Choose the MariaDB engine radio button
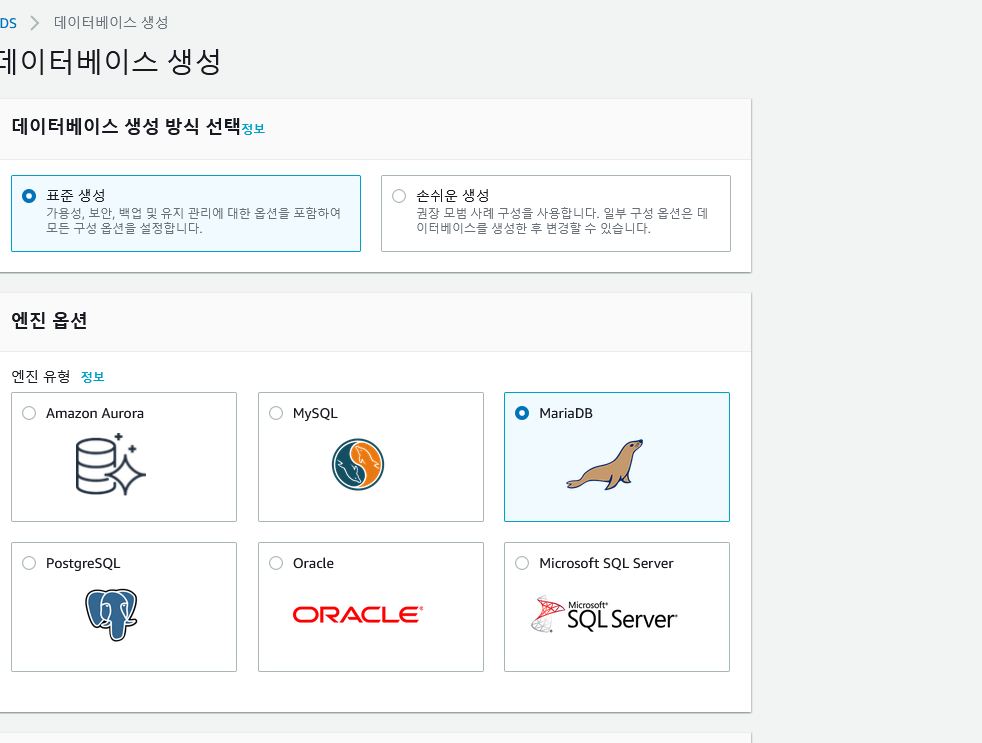Viewport: 982px width, 743px height. click(522, 413)
